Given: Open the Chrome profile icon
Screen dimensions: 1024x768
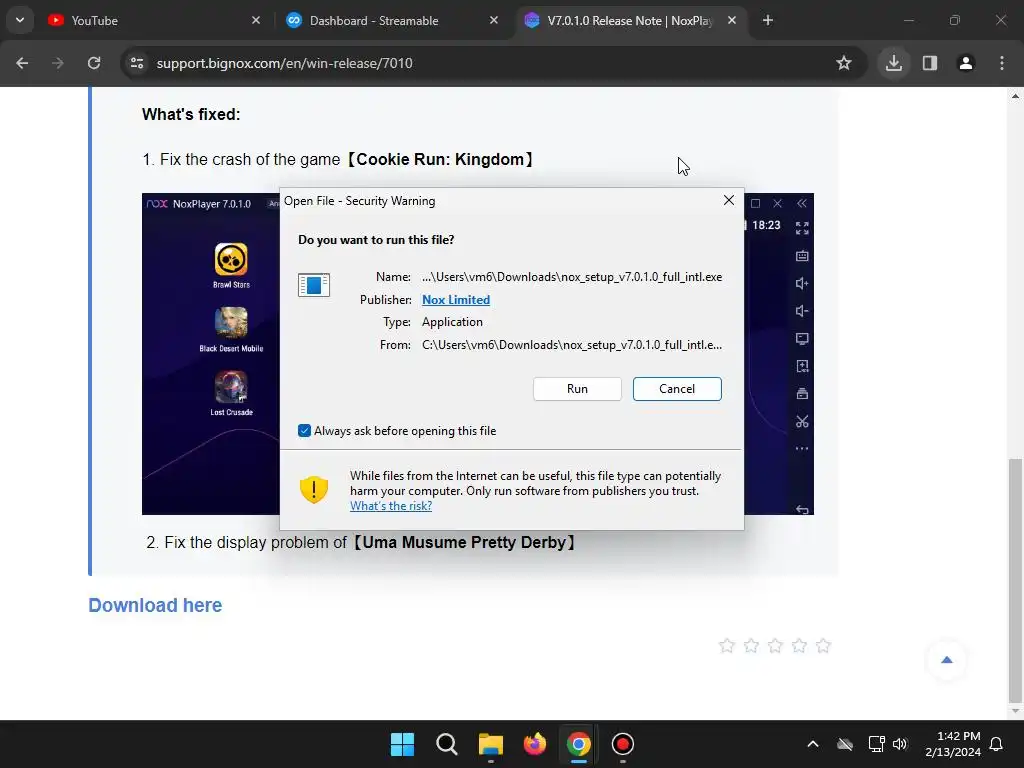Looking at the screenshot, I should tap(966, 63).
